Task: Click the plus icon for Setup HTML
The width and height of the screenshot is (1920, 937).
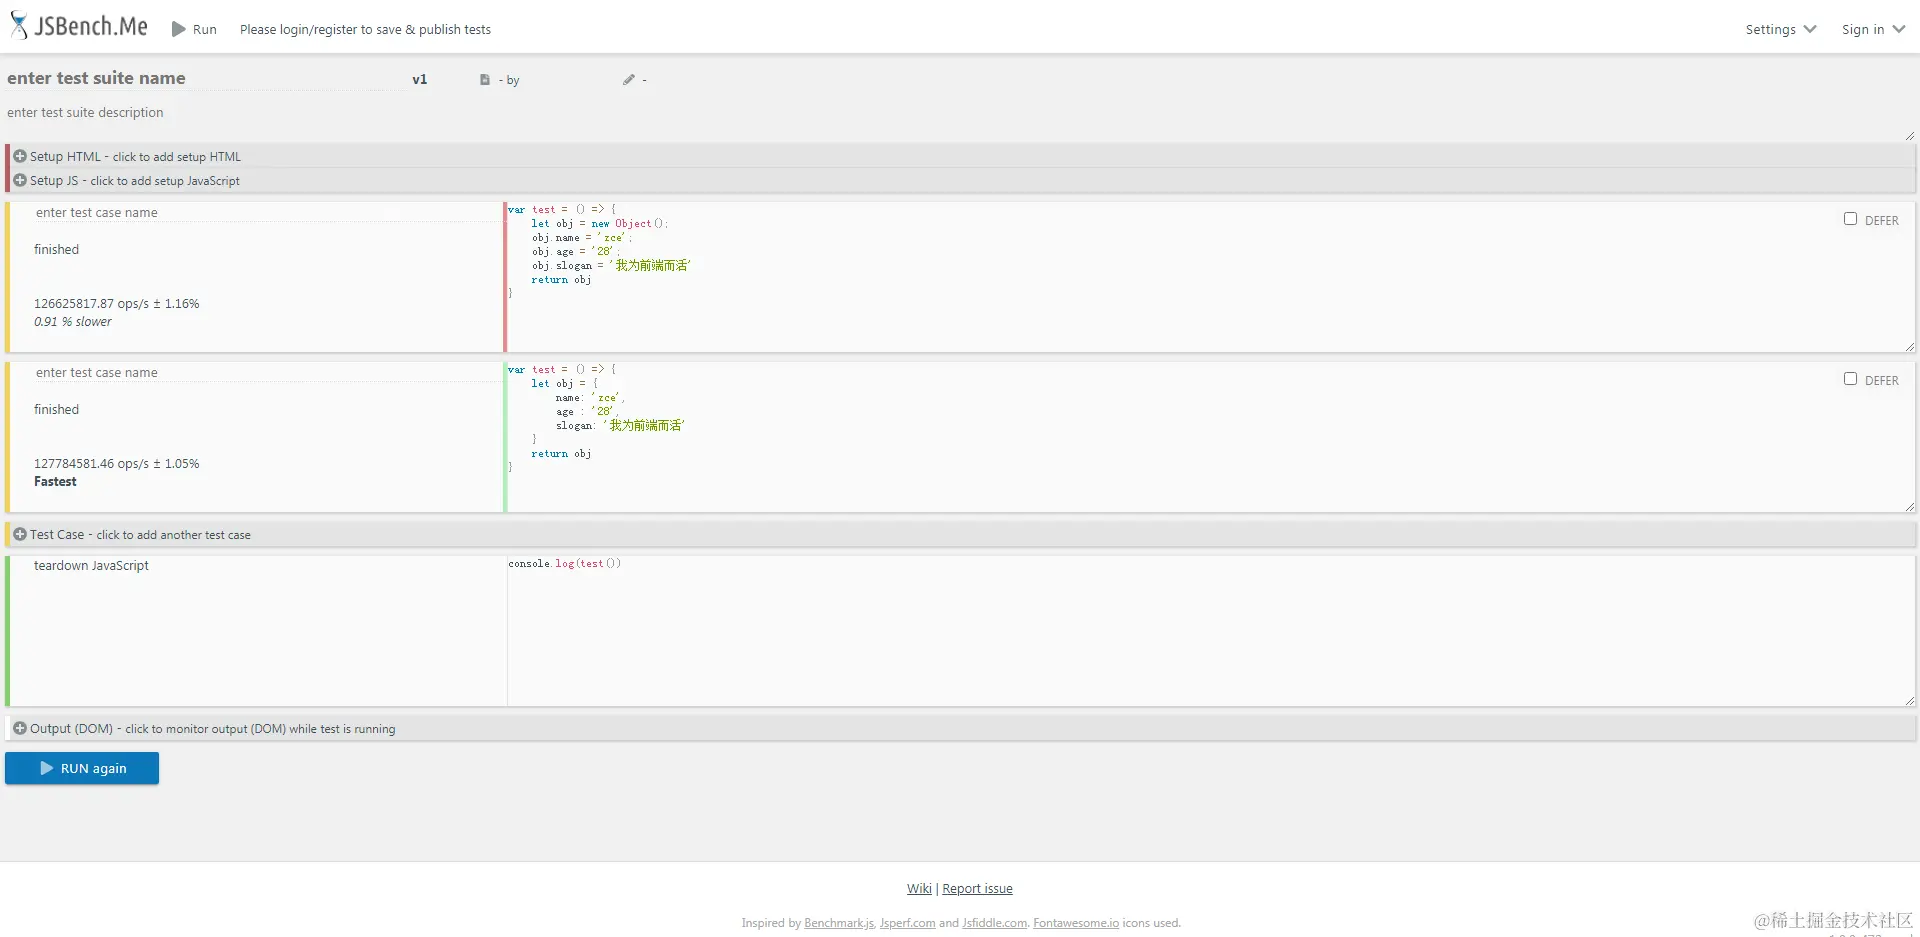Action: [20, 156]
